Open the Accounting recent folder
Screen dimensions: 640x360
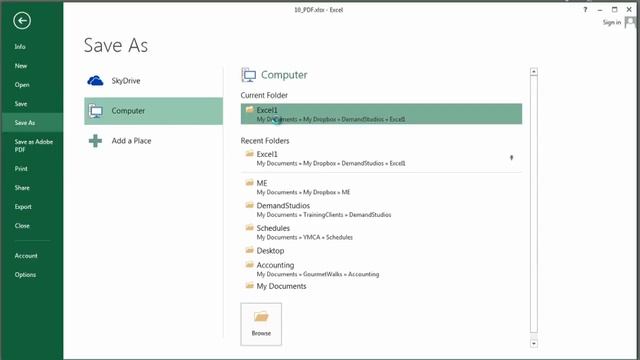point(381,269)
